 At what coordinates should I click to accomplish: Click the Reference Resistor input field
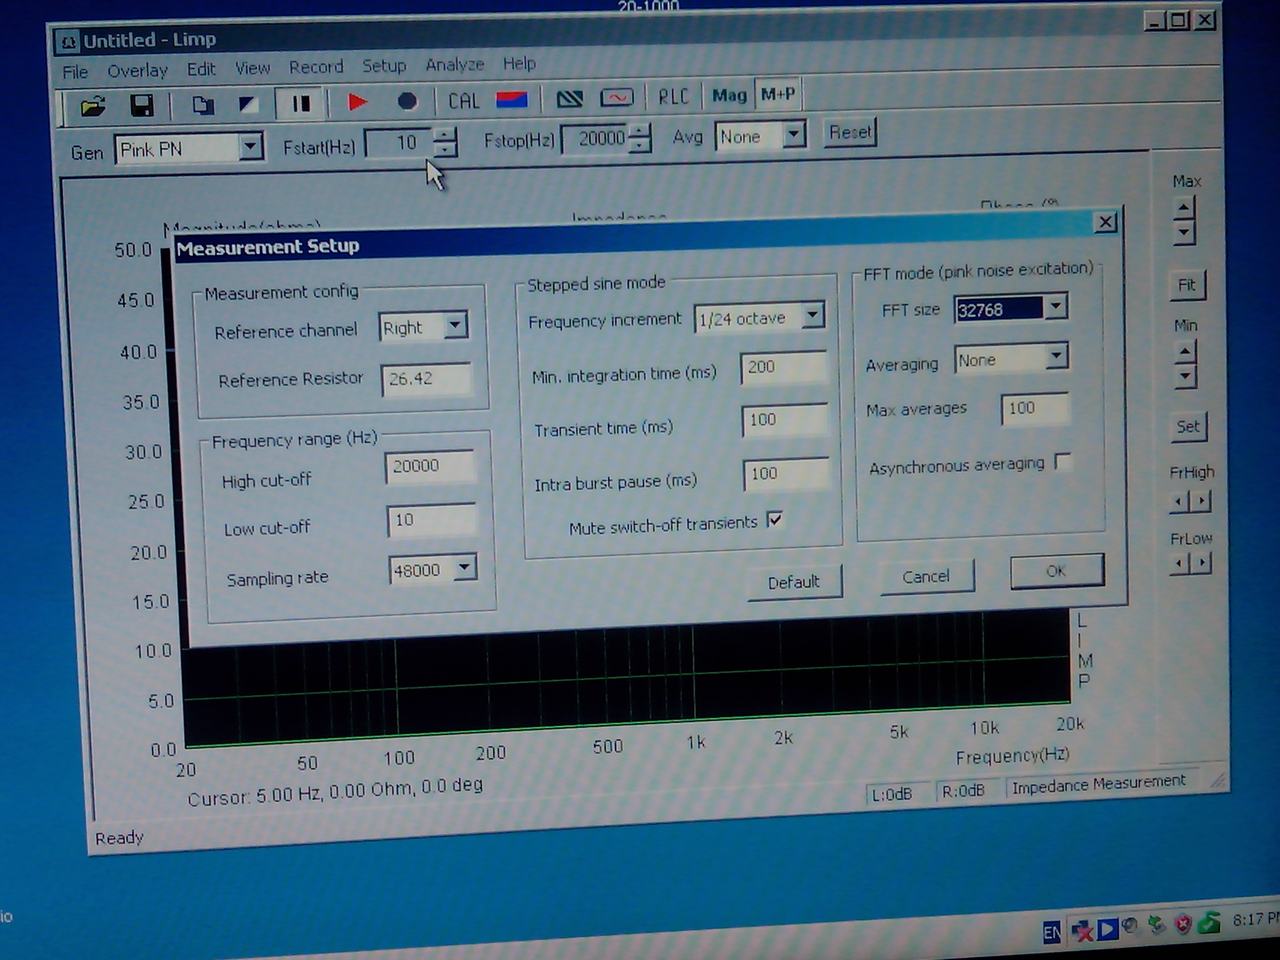(425, 379)
